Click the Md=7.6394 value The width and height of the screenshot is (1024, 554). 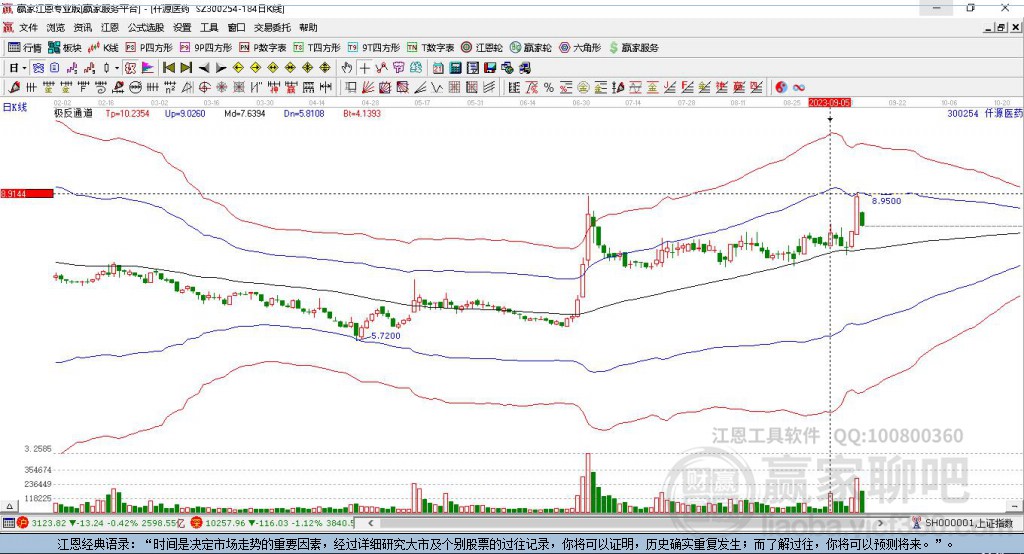pos(245,113)
